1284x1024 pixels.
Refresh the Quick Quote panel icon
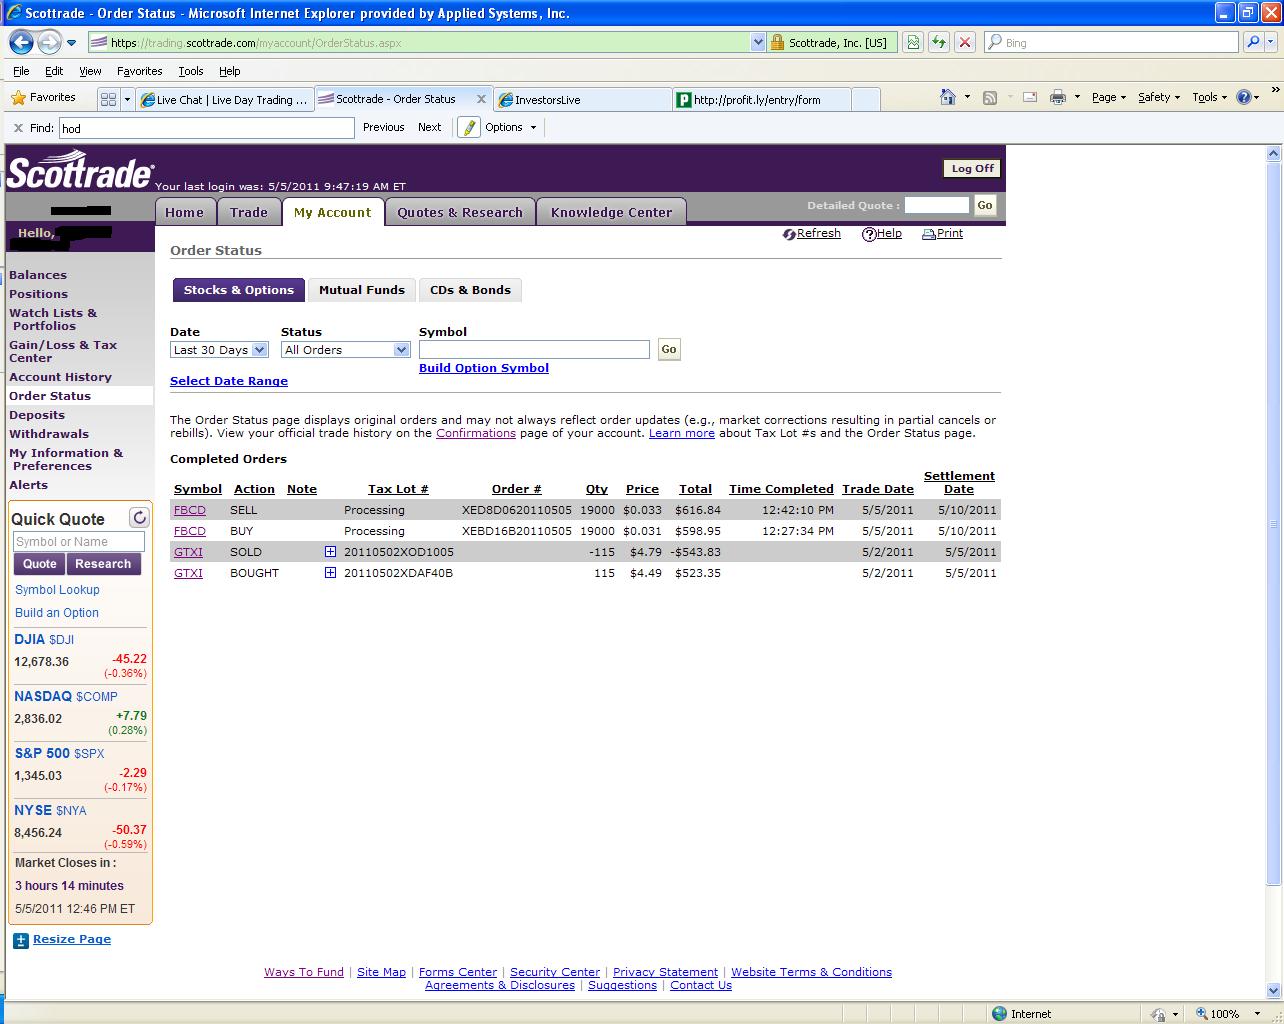click(x=140, y=517)
